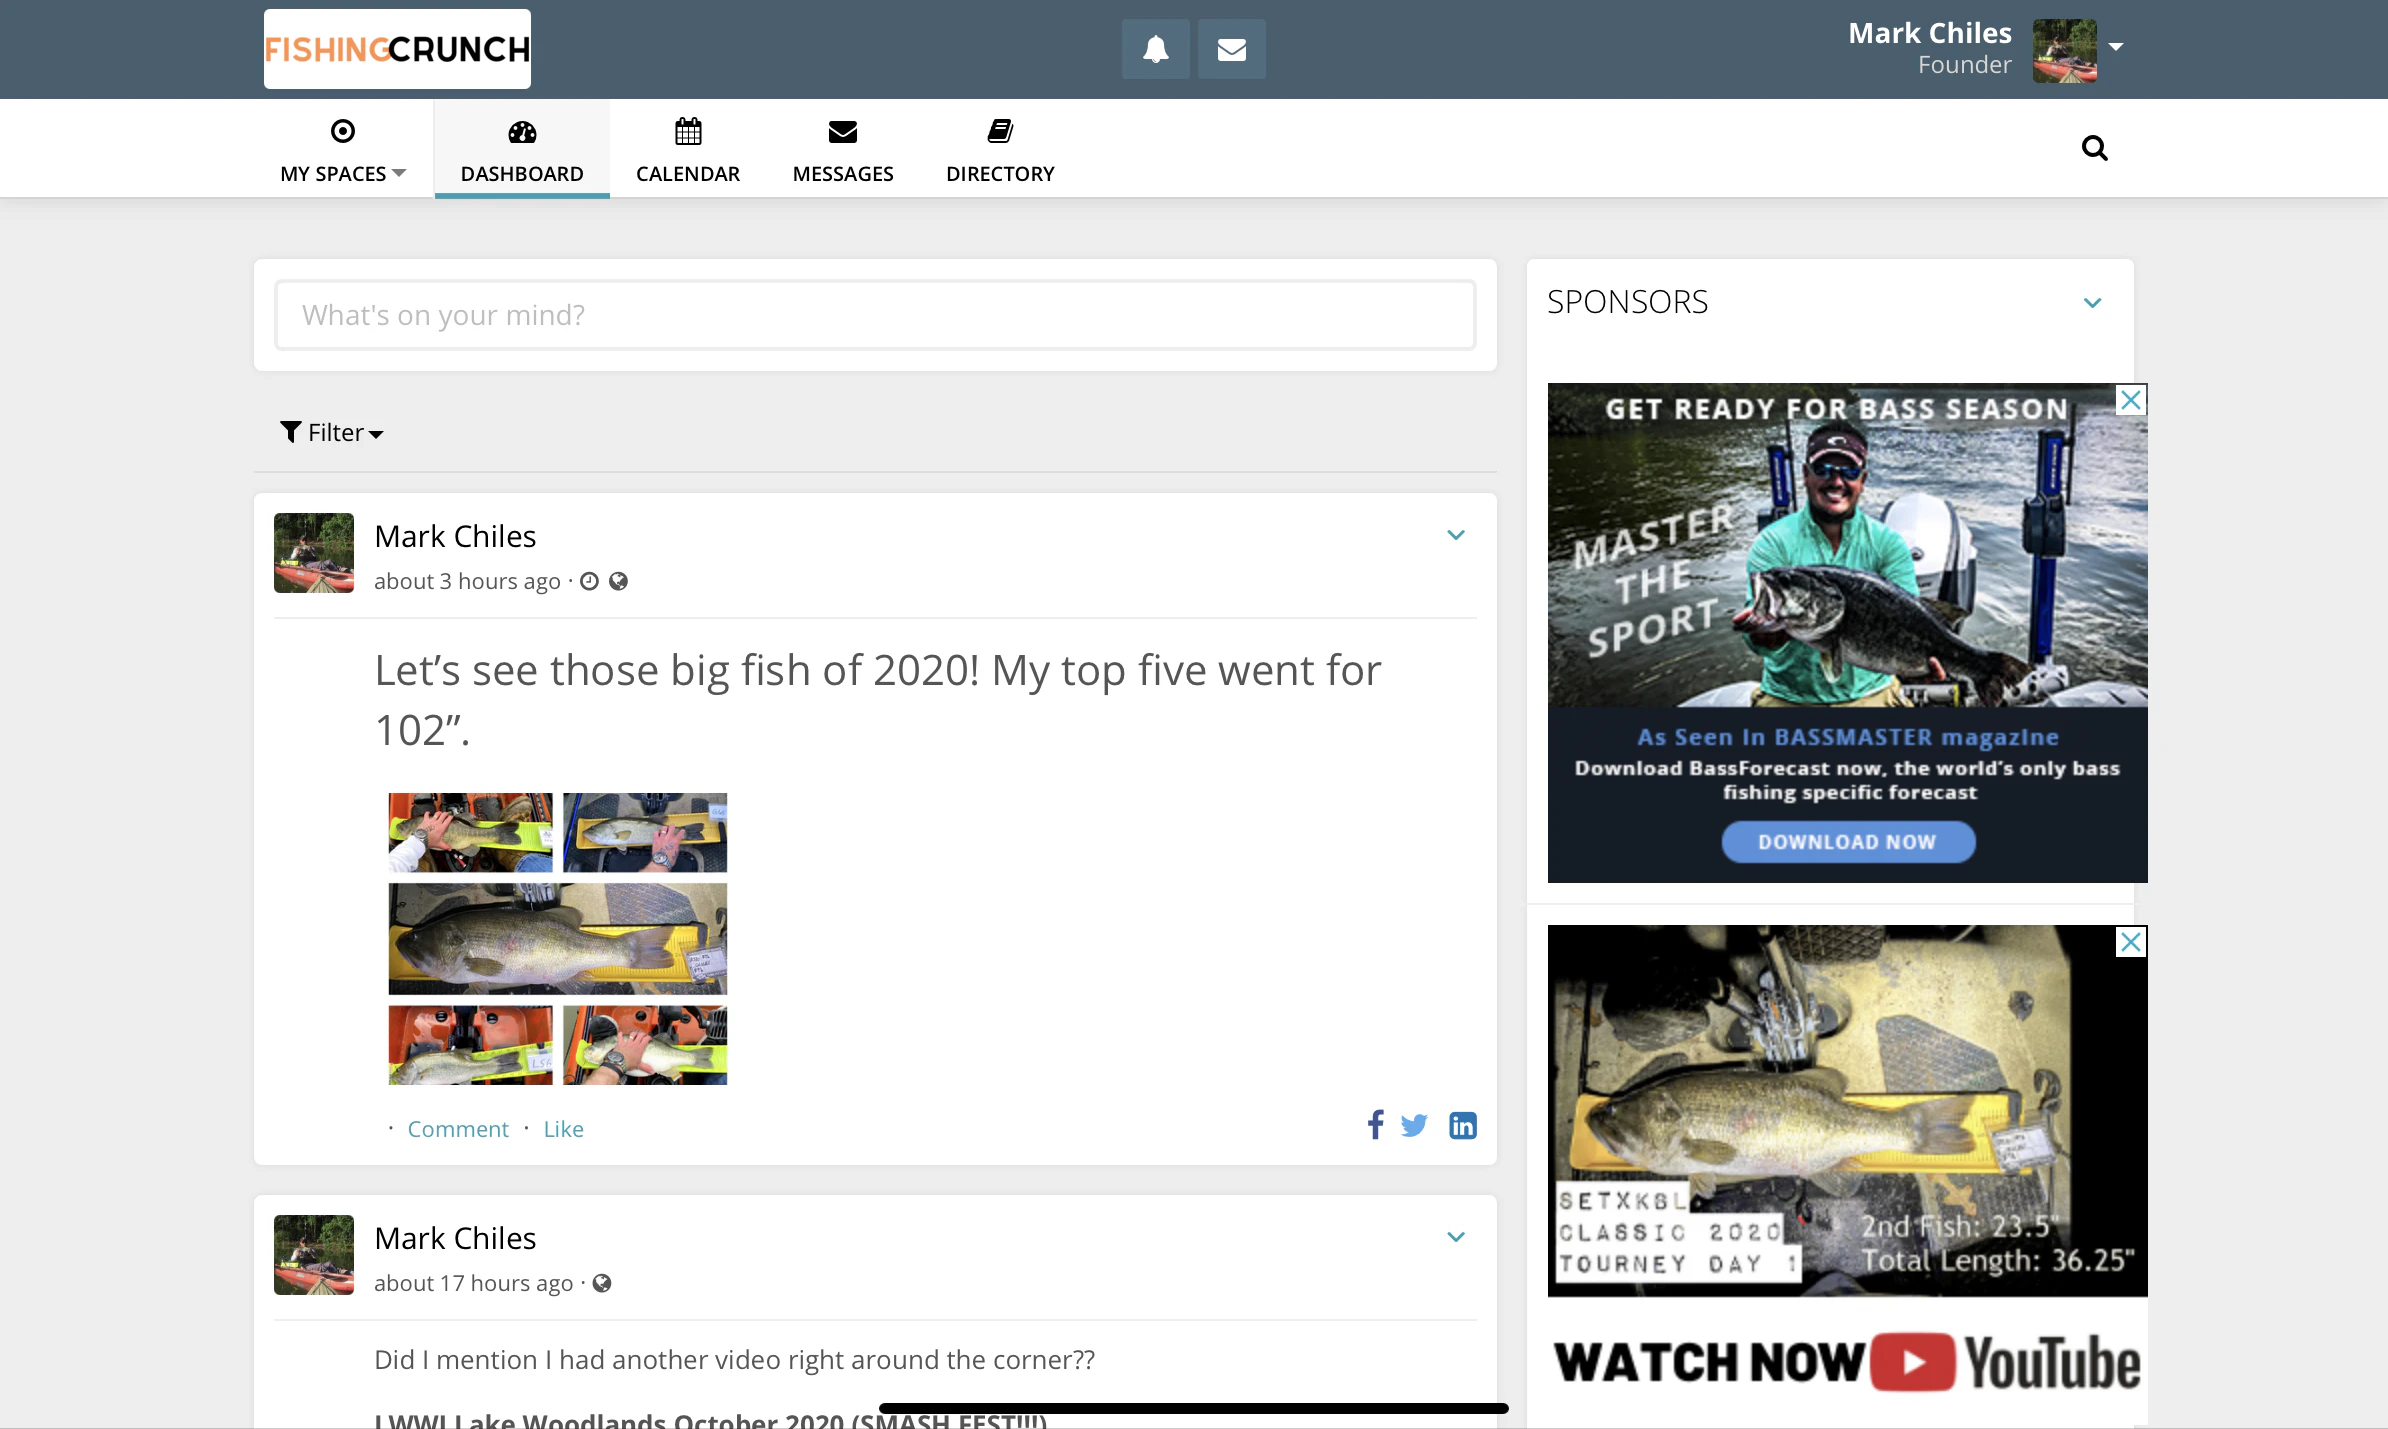
Task: Open options chevron on first post
Action: click(1456, 535)
